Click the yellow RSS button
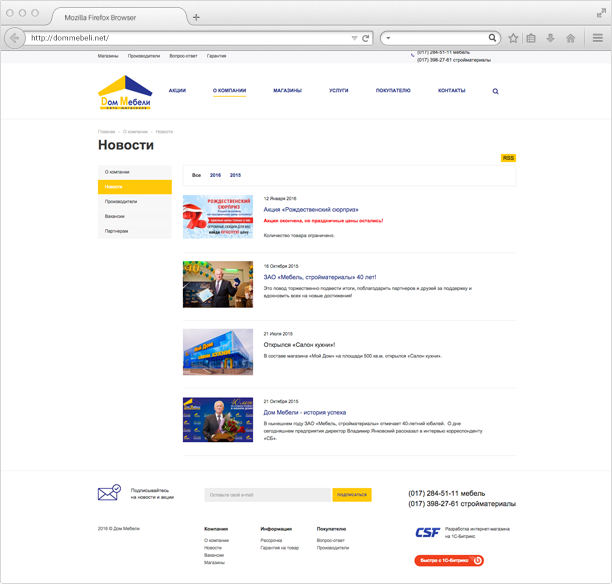This screenshot has width=612, height=584. (x=508, y=158)
